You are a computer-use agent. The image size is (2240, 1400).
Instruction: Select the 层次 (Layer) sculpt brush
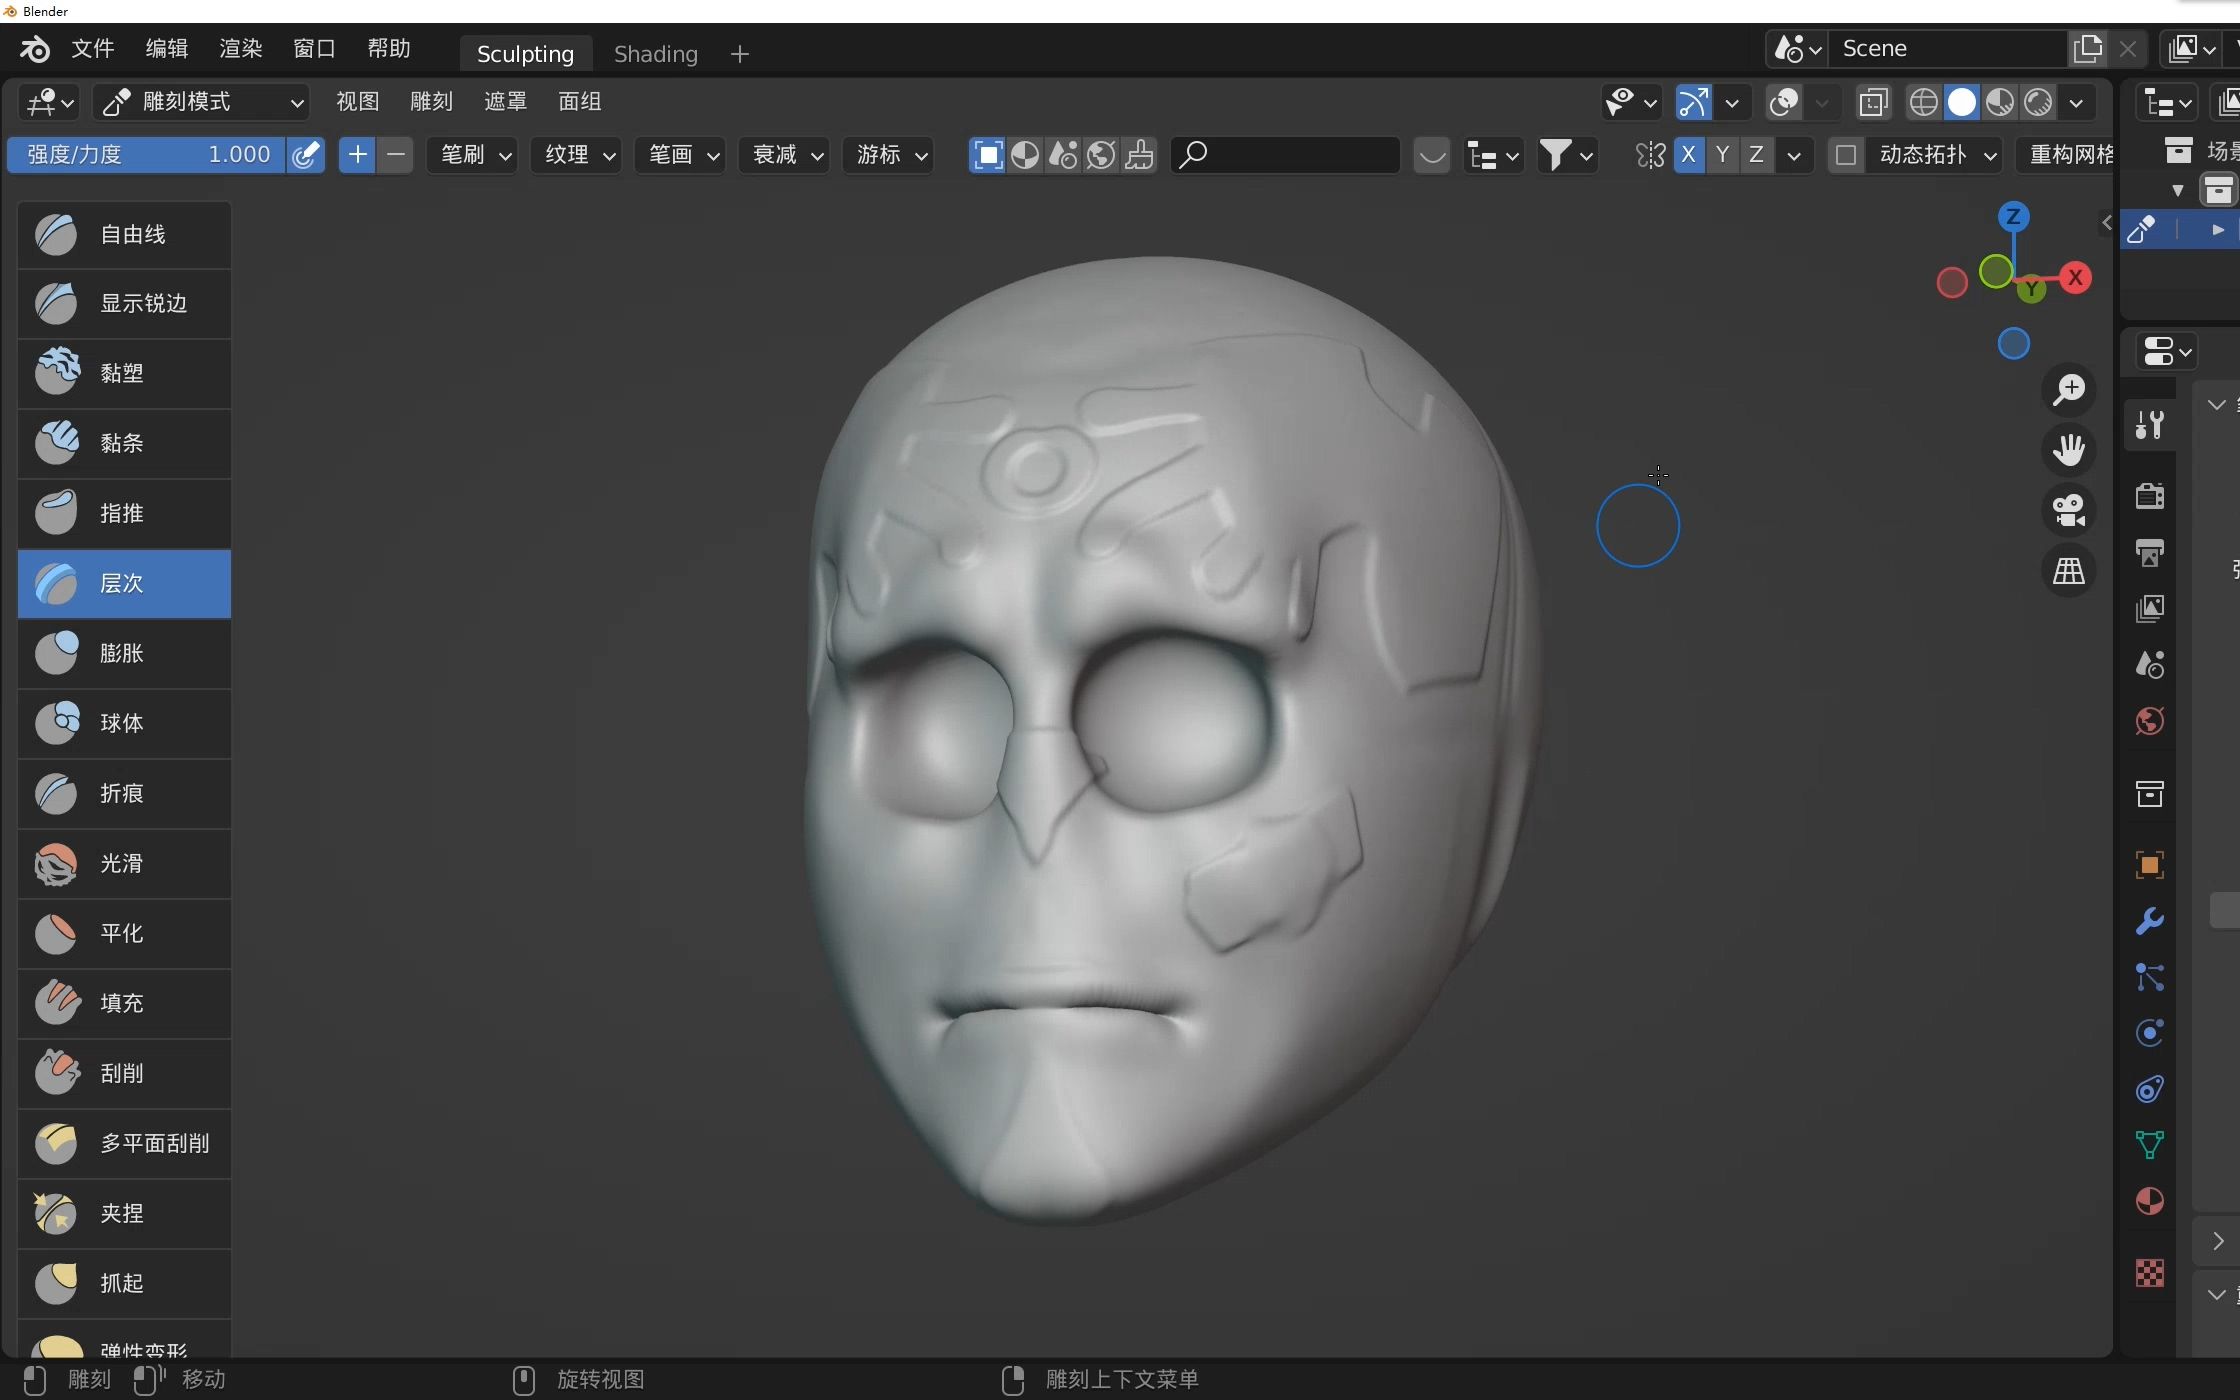[121, 582]
